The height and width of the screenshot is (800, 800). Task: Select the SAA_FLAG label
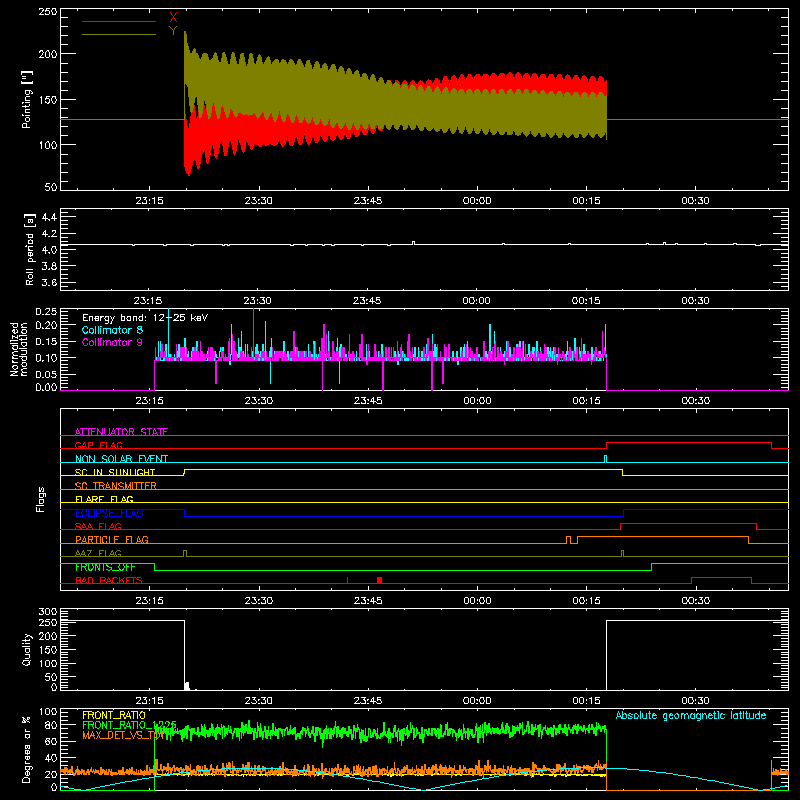[98, 526]
